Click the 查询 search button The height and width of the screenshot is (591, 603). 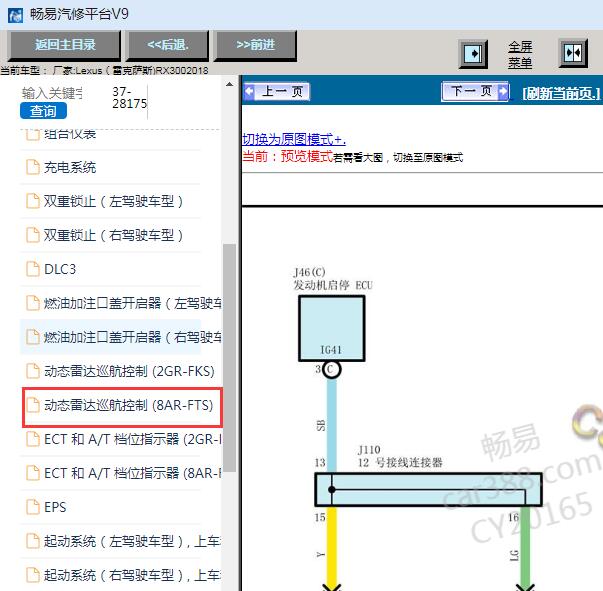click(x=43, y=111)
